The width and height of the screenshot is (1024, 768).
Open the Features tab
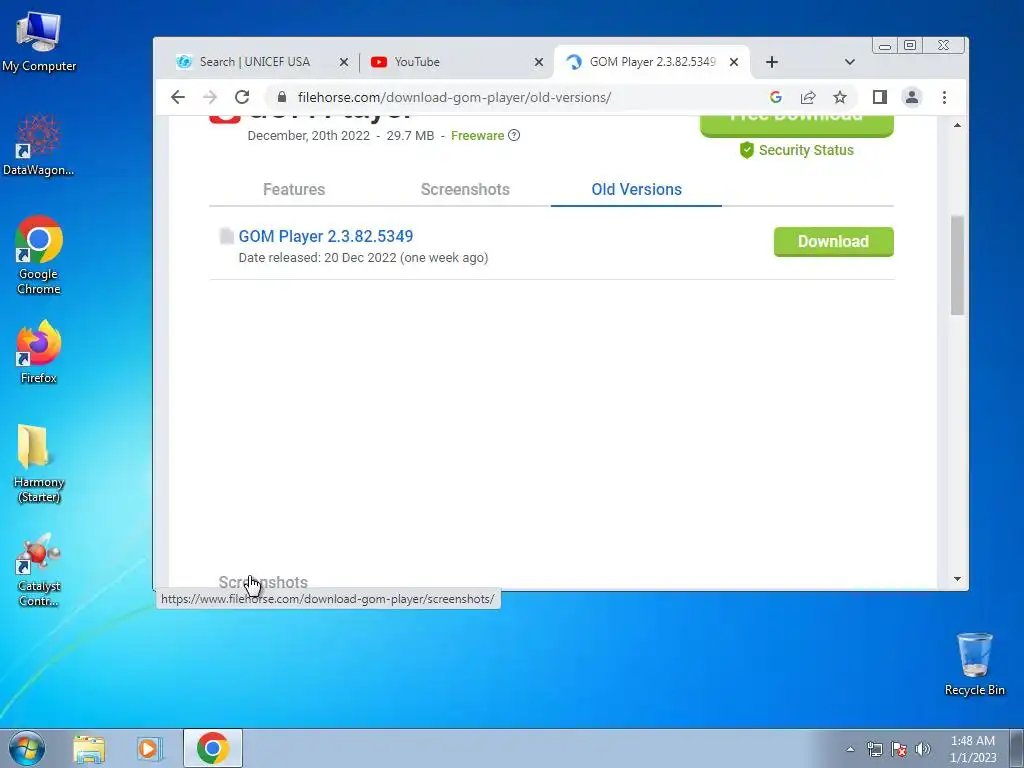(x=294, y=189)
